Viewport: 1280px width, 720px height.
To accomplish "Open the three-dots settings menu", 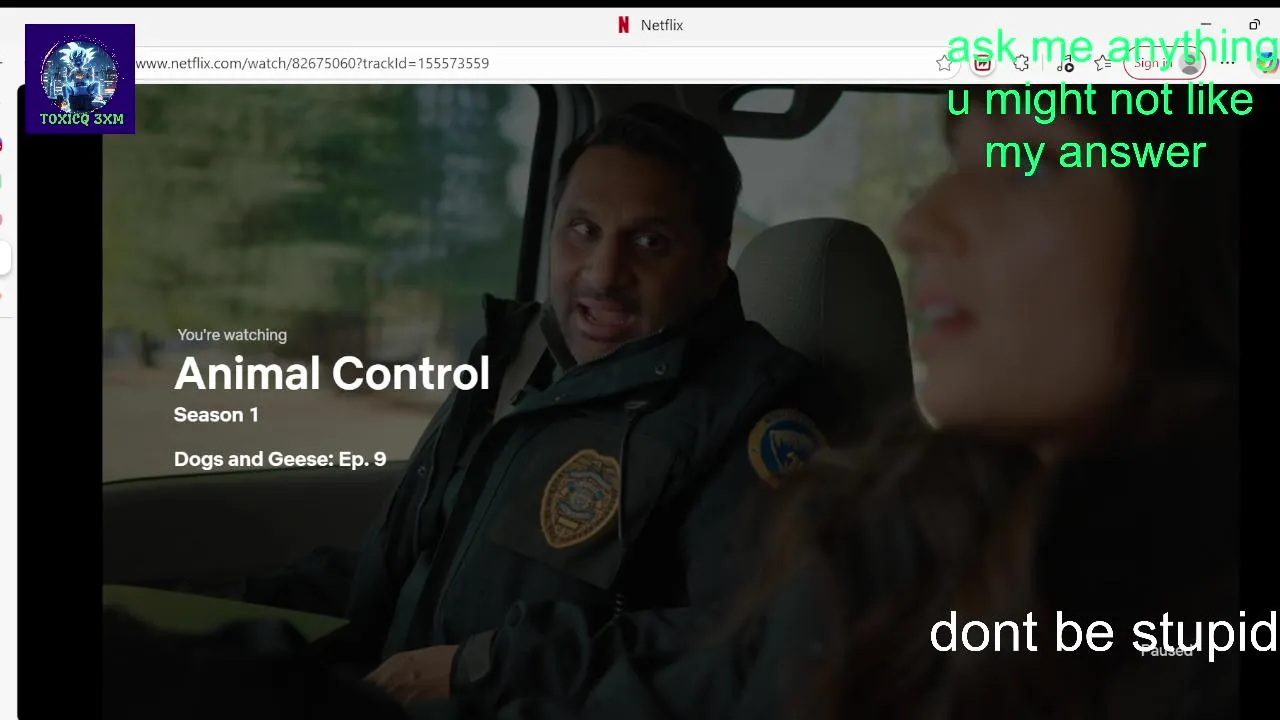I will point(1228,63).
